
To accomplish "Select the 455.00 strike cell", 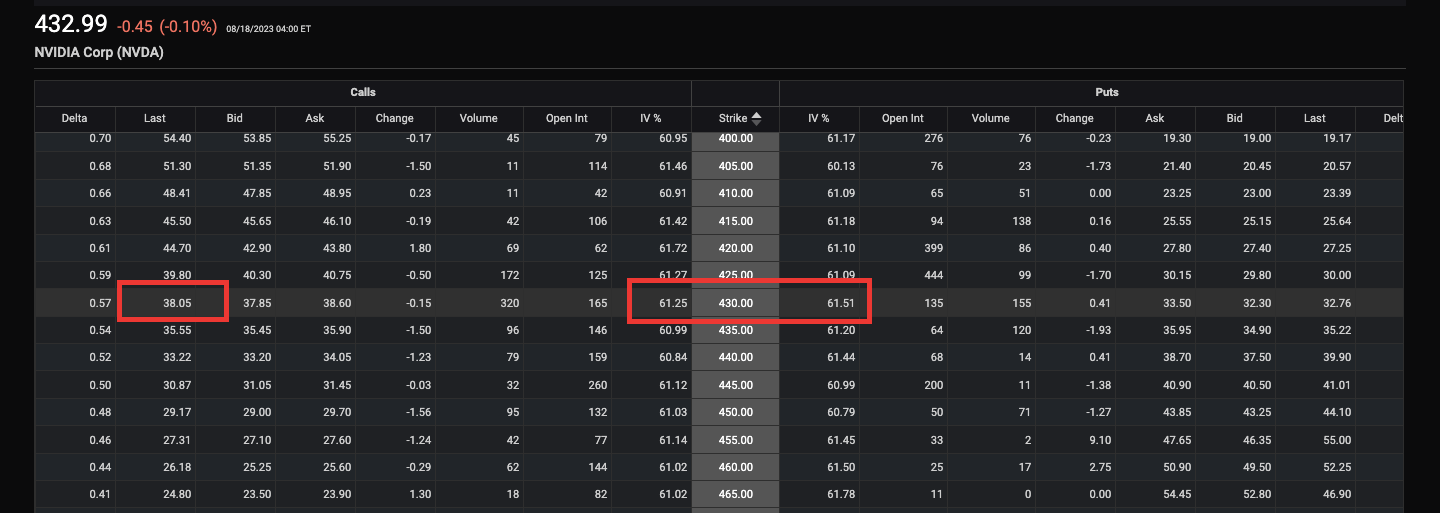I will (x=735, y=440).
